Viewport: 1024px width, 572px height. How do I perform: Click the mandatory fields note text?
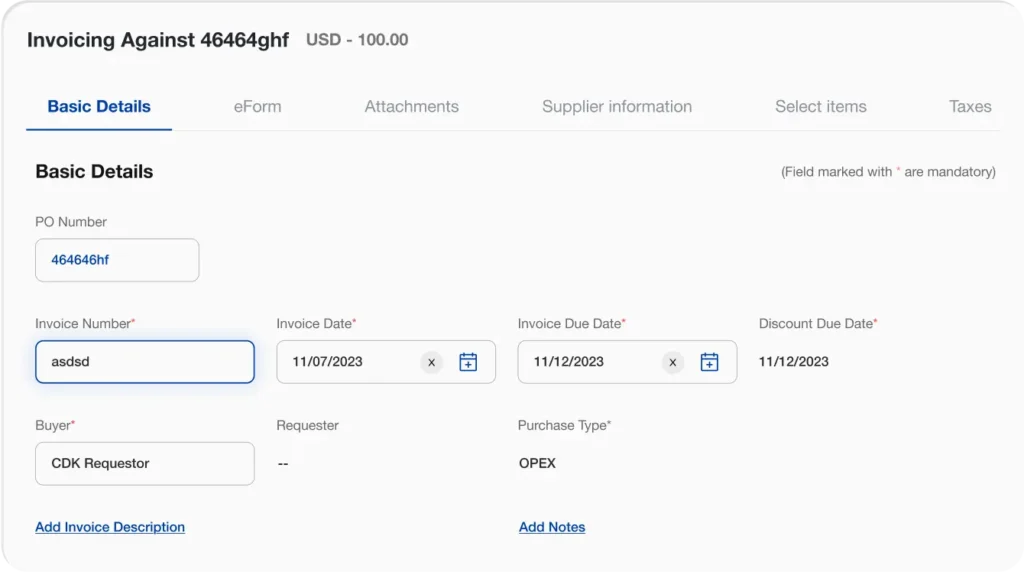[888, 172]
